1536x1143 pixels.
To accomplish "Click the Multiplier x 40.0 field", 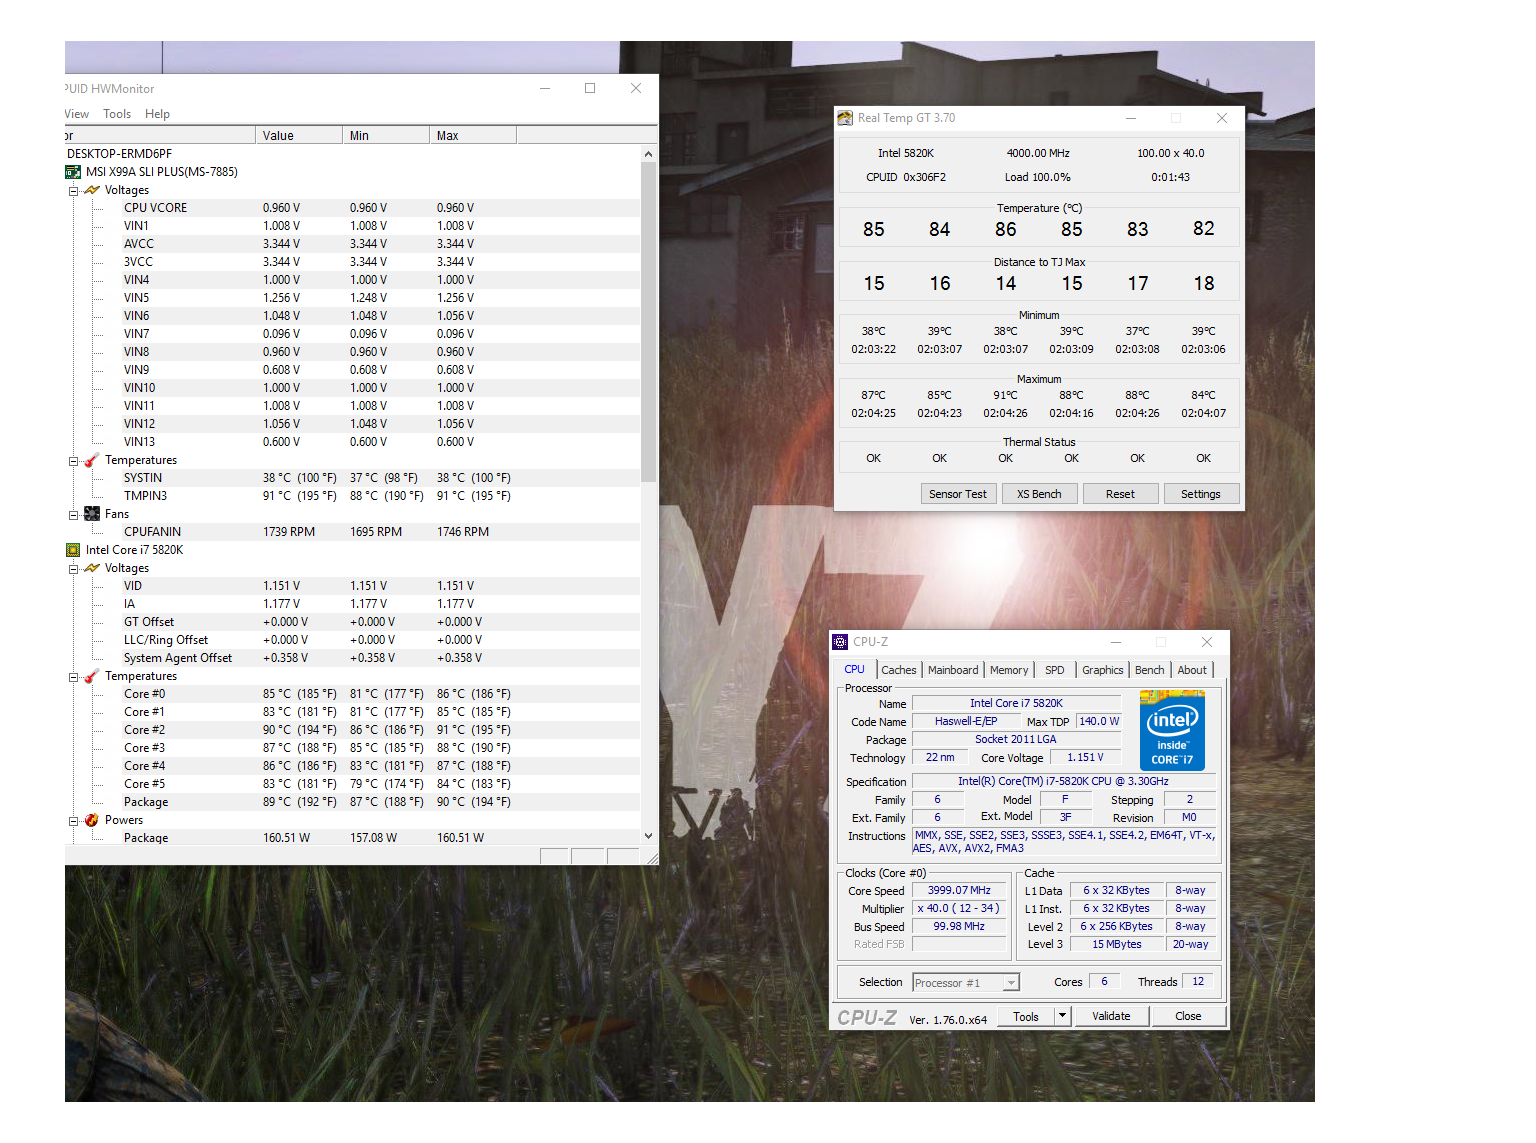I will point(959,908).
